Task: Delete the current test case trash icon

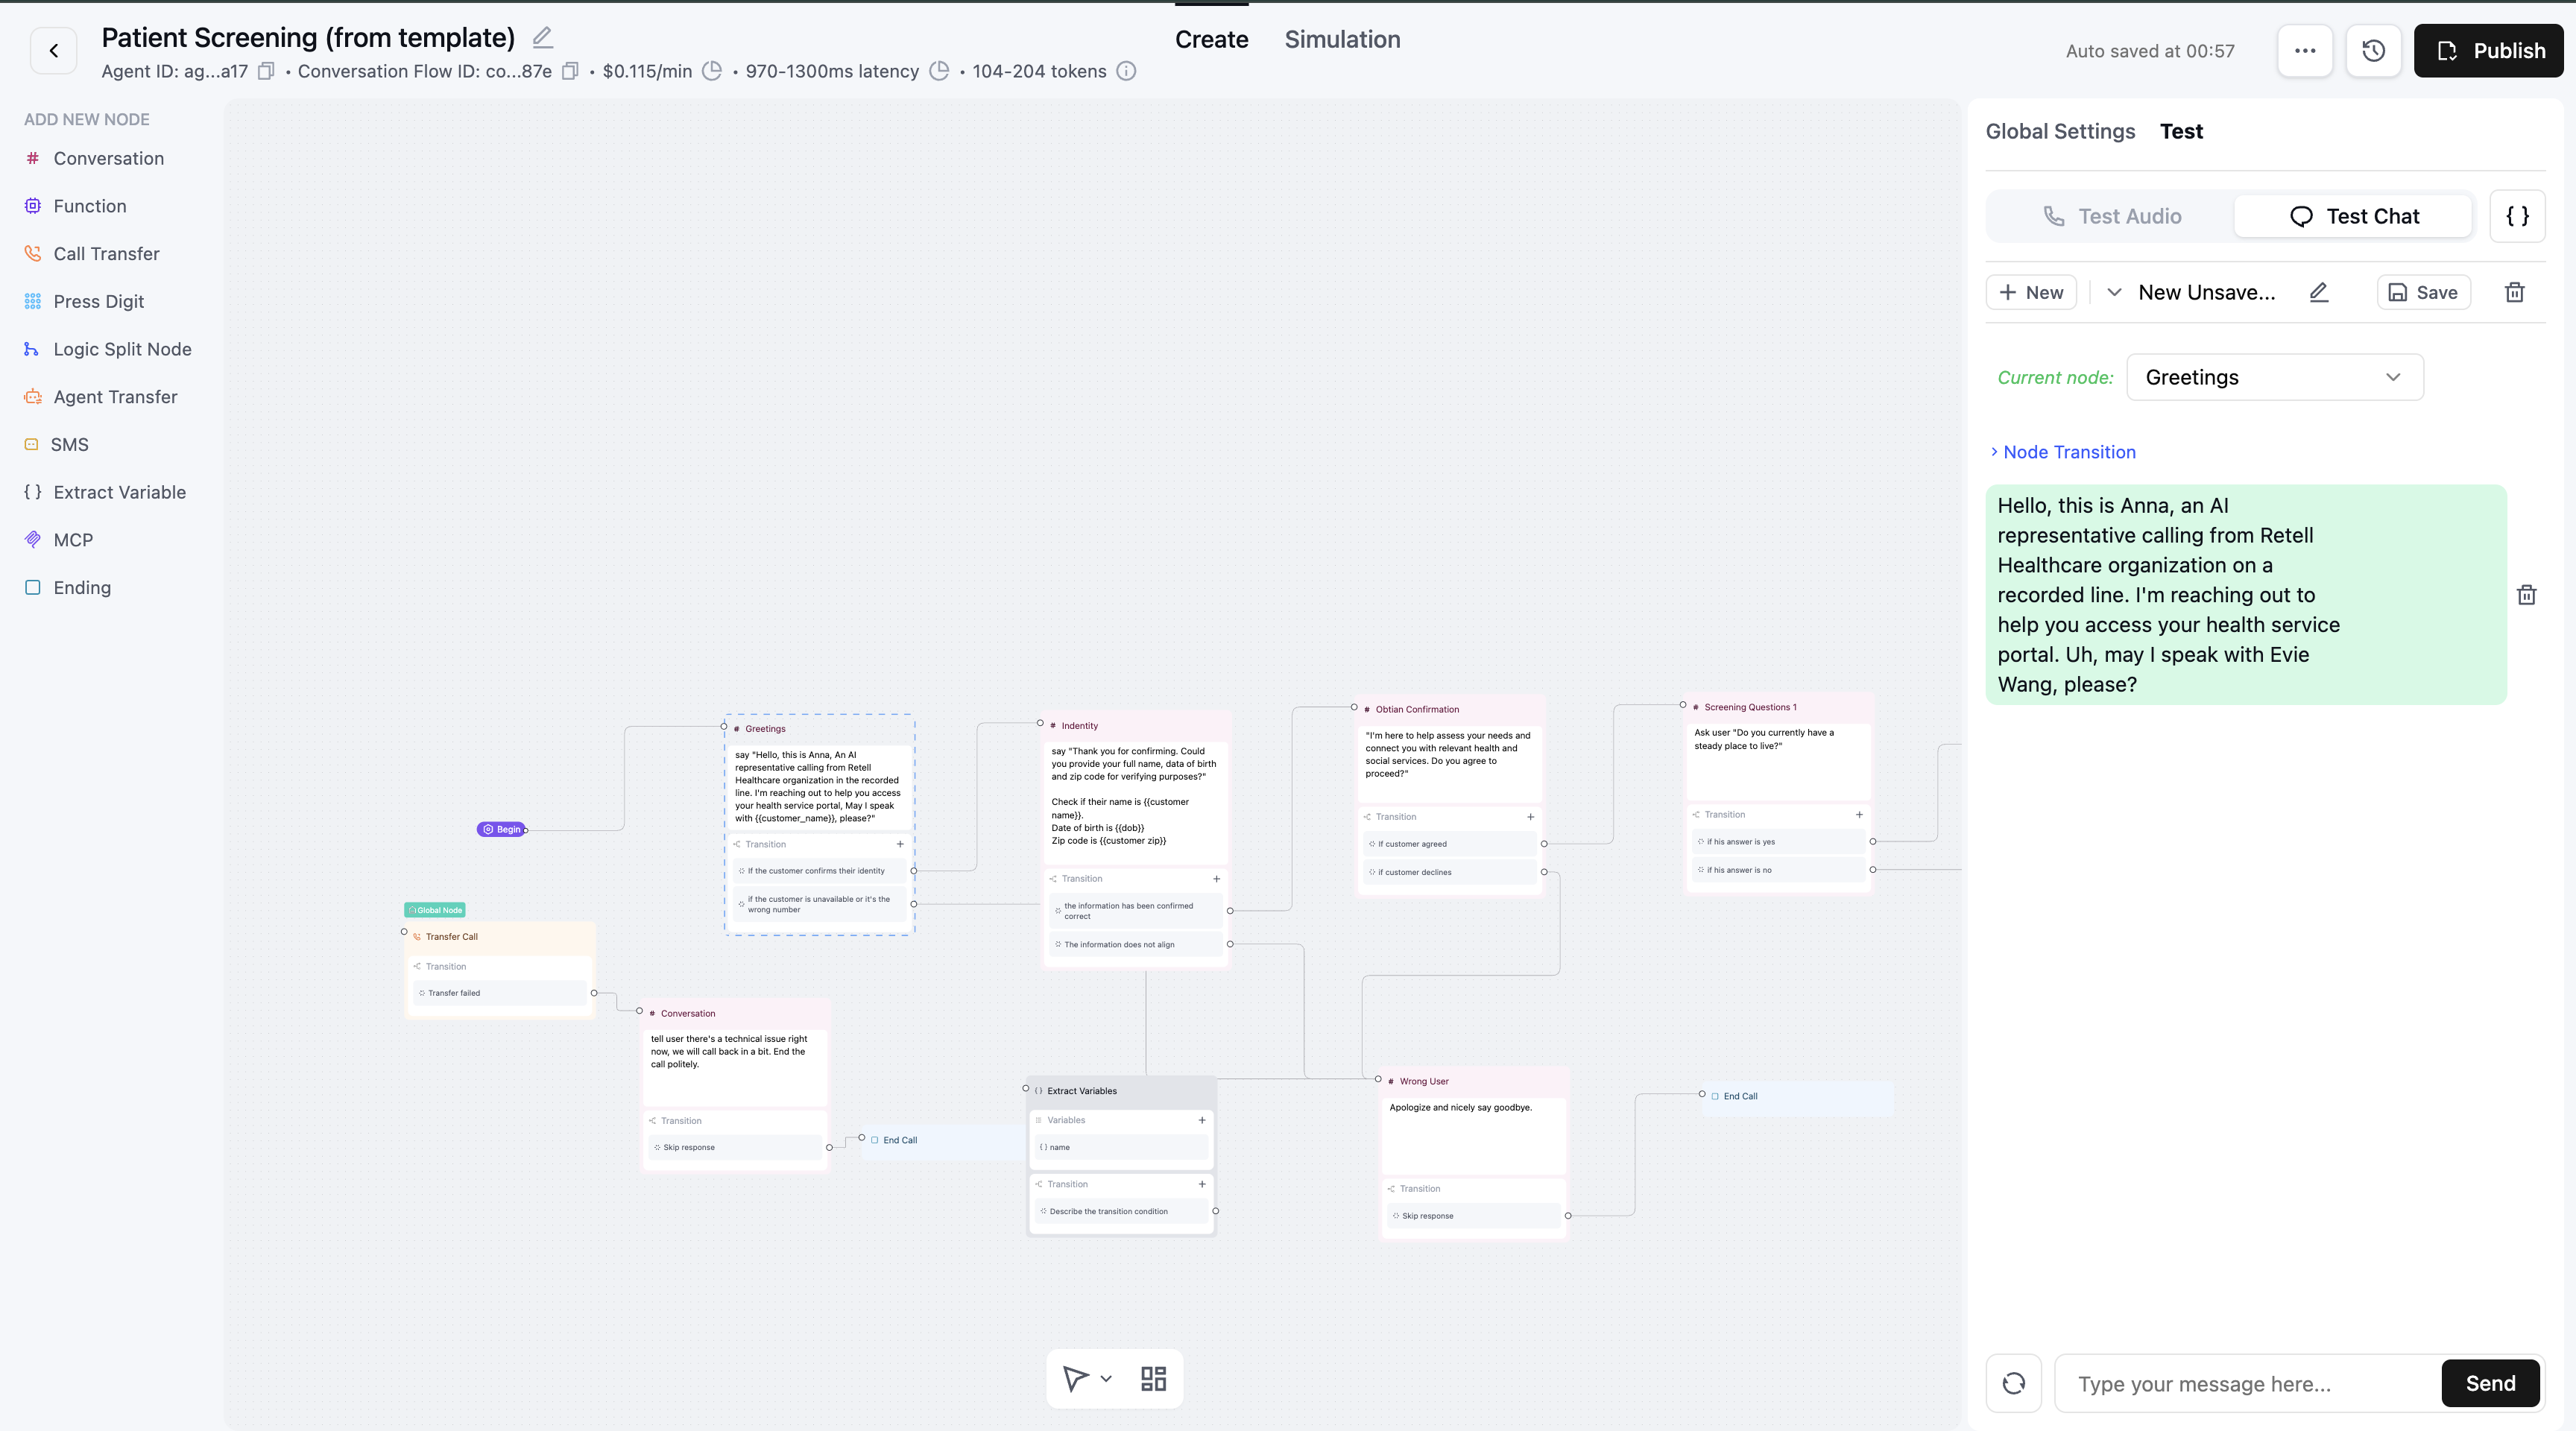Action: click(2515, 292)
